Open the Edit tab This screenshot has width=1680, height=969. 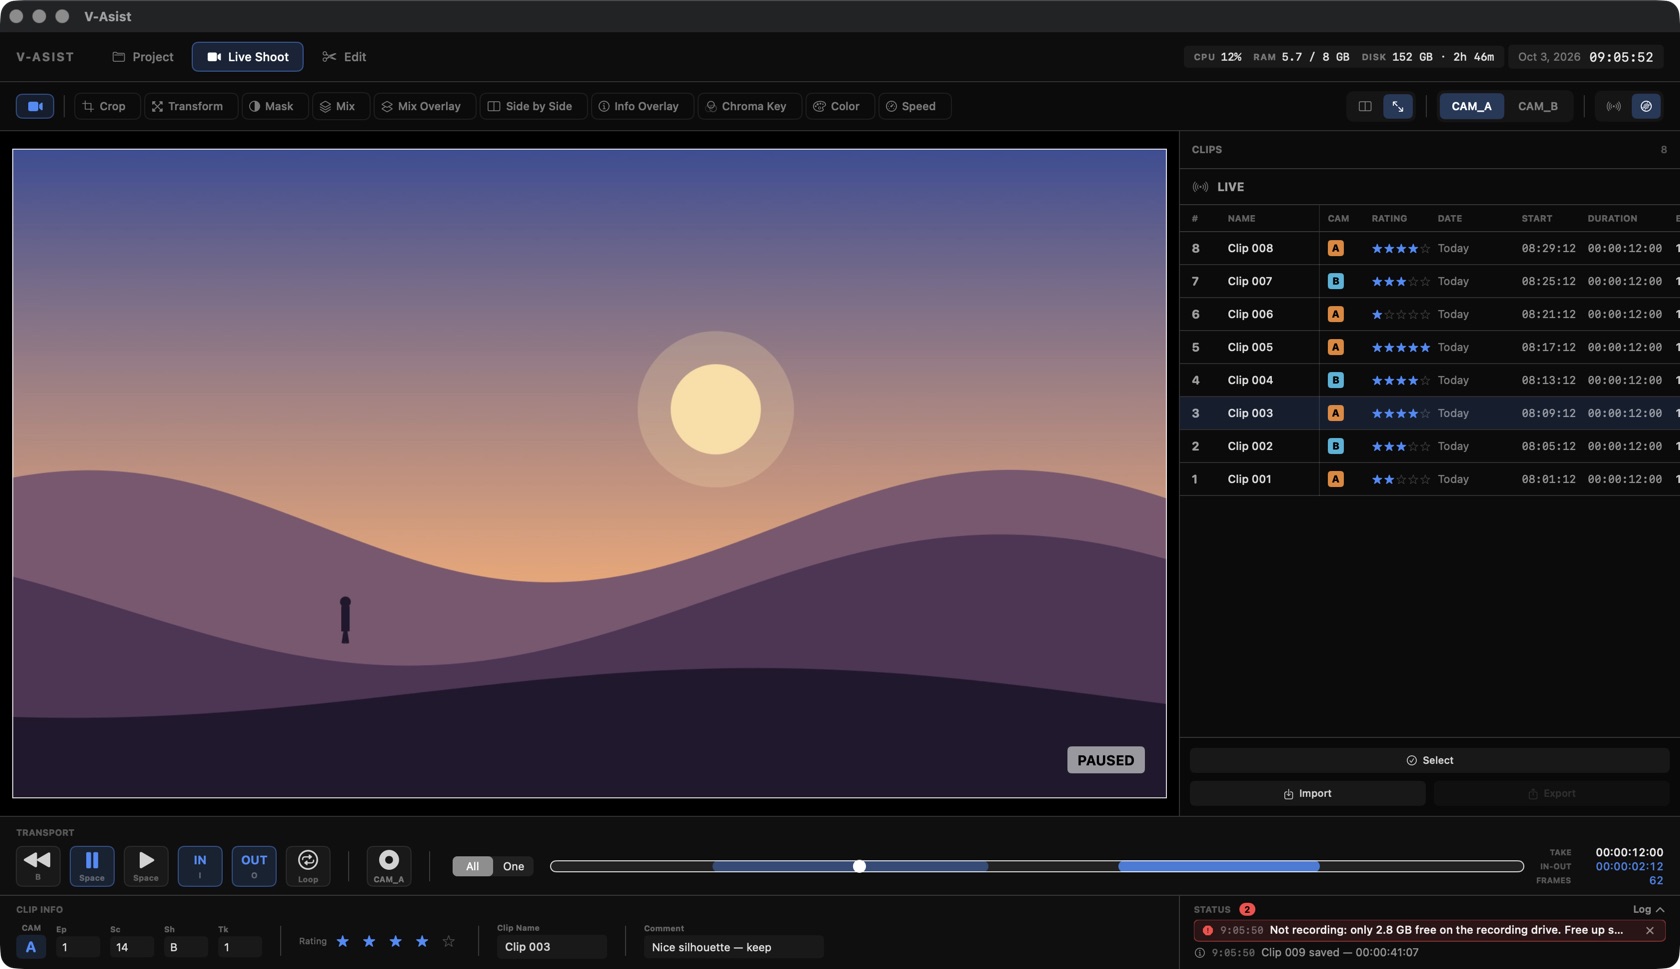(x=344, y=57)
